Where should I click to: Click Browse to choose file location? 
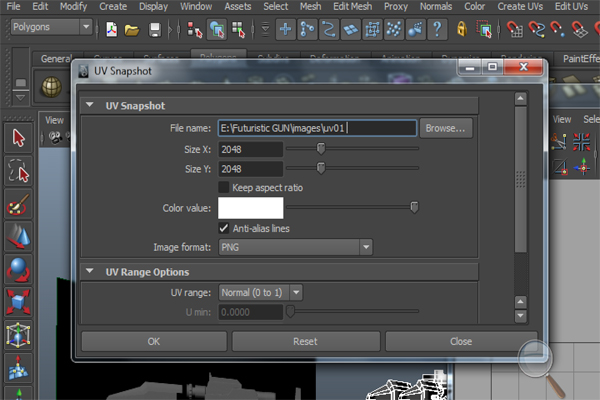(x=445, y=128)
